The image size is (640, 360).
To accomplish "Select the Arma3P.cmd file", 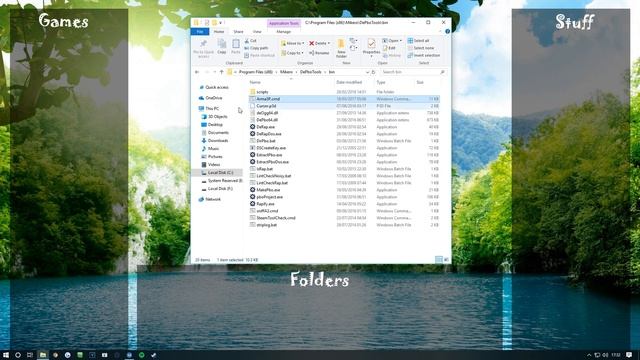I will click(x=268, y=99).
